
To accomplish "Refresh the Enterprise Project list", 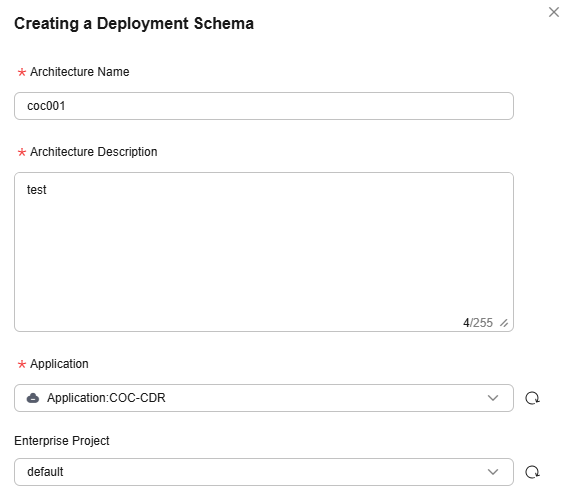I will (532, 472).
